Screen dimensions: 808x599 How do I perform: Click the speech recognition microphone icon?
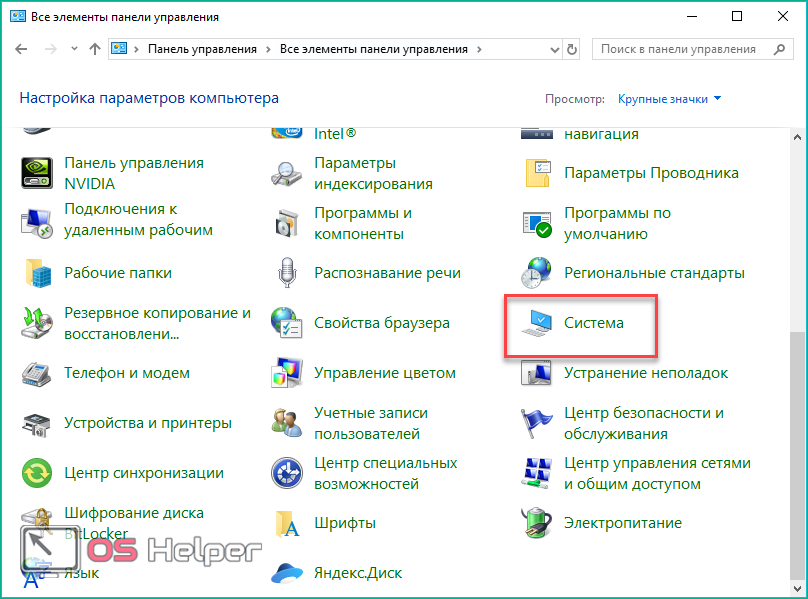point(287,273)
